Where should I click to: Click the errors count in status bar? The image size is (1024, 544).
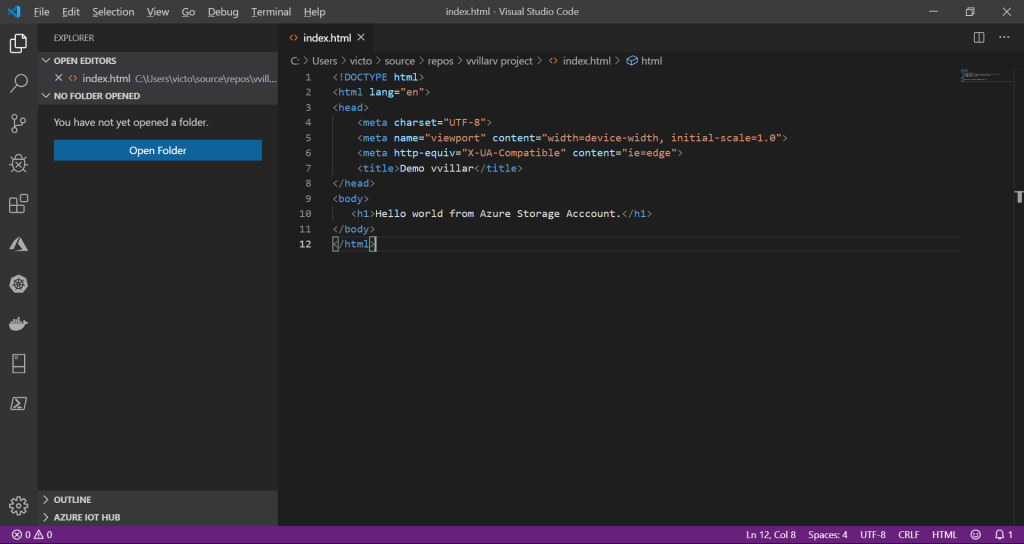tap(22, 535)
